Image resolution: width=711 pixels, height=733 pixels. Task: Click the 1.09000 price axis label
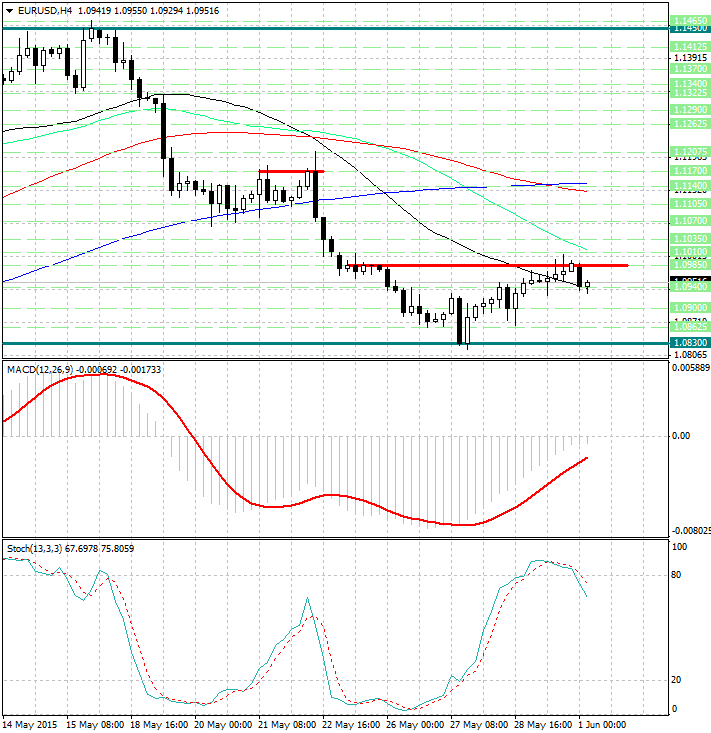tap(688, 307)
